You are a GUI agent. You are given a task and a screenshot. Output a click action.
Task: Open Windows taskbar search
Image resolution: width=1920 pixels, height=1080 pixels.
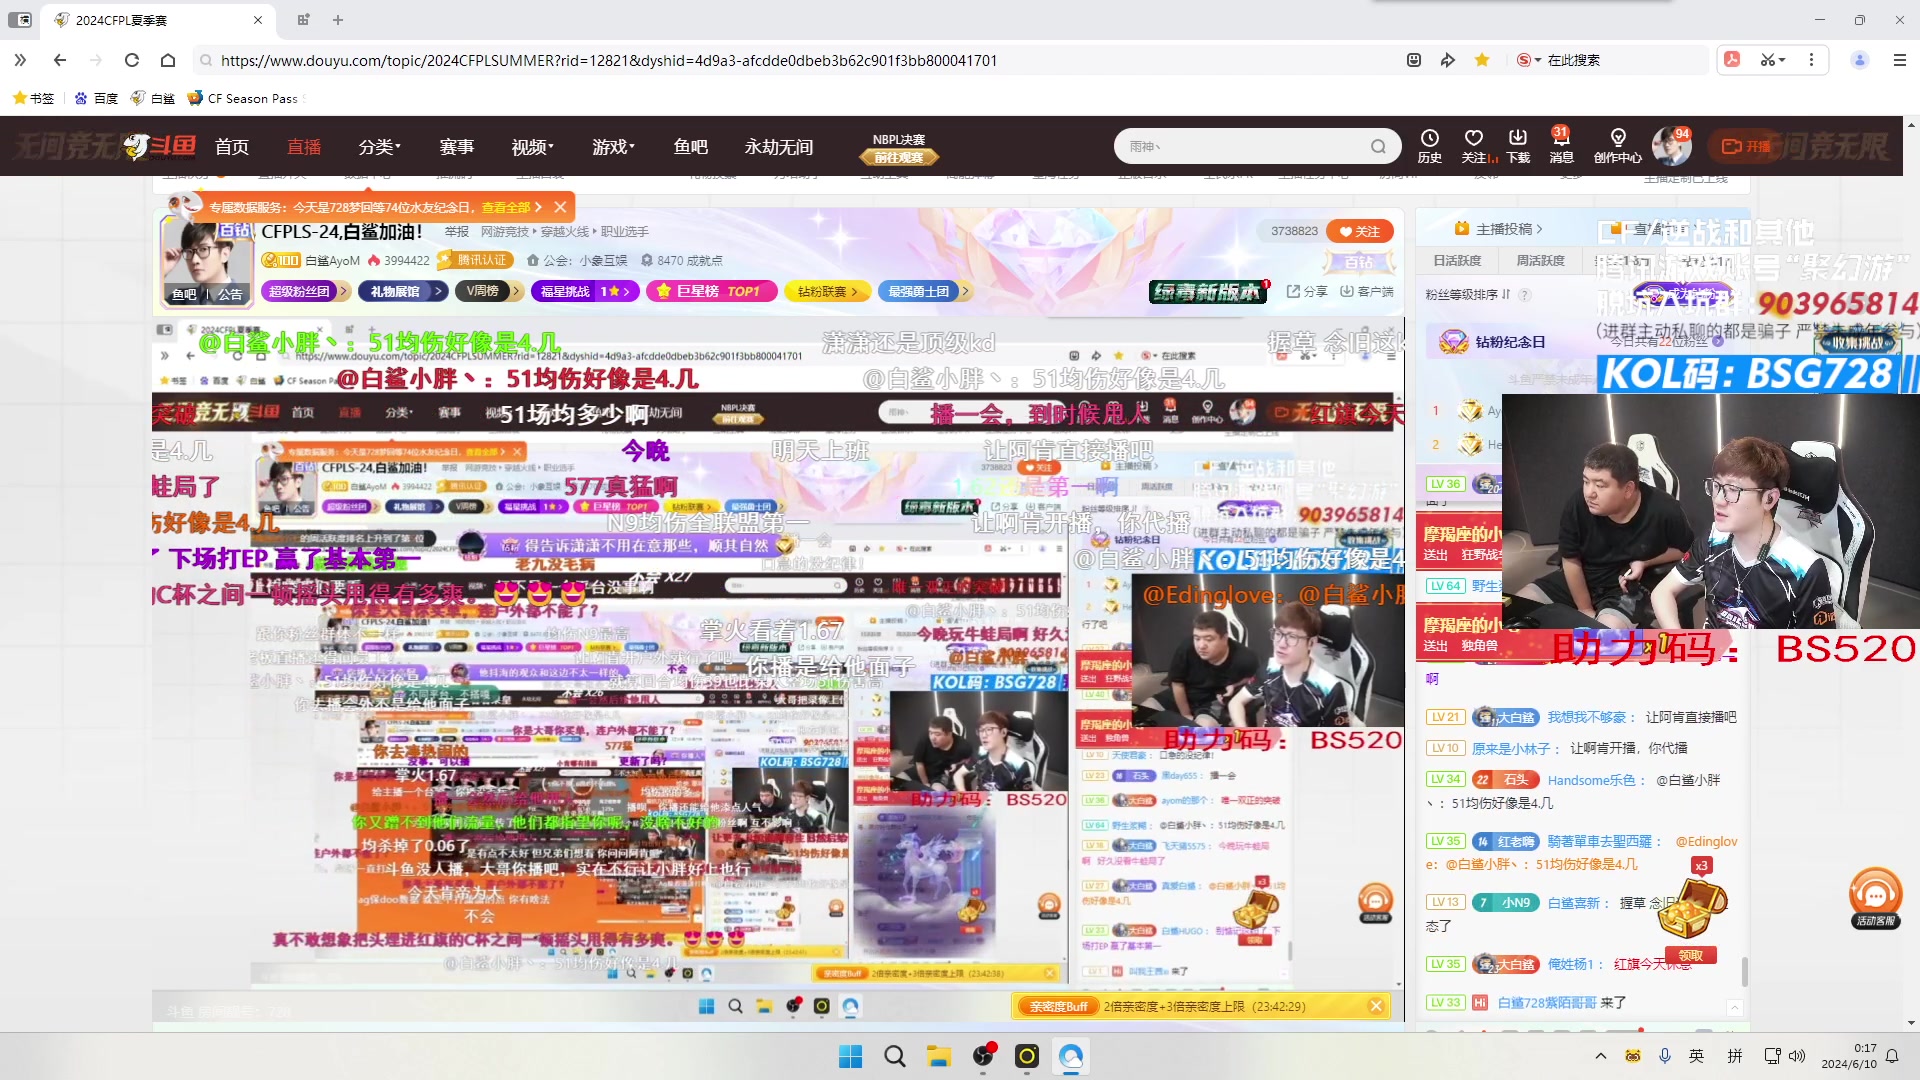pyautogui.click(x=894, y=1056)
